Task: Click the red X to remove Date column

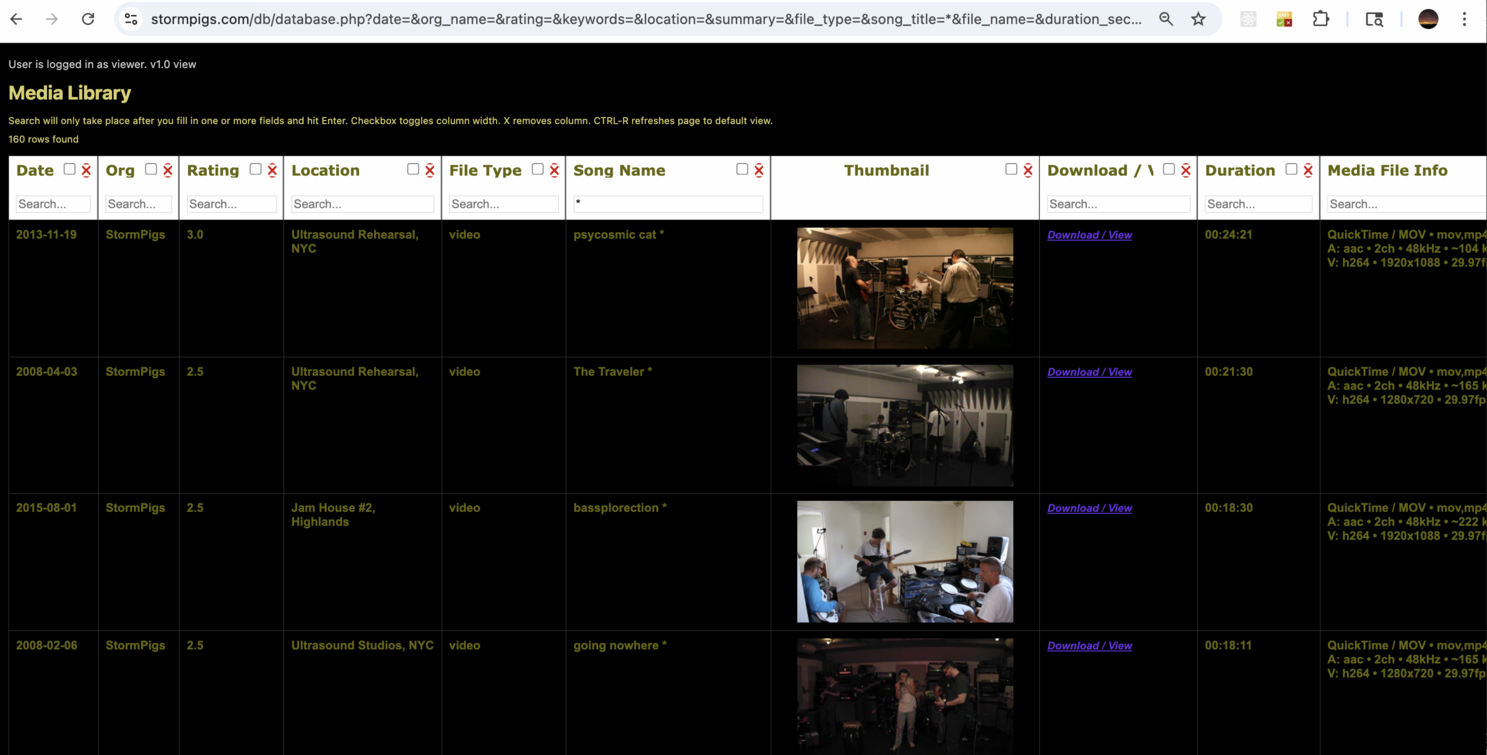Action: point(86,171)
